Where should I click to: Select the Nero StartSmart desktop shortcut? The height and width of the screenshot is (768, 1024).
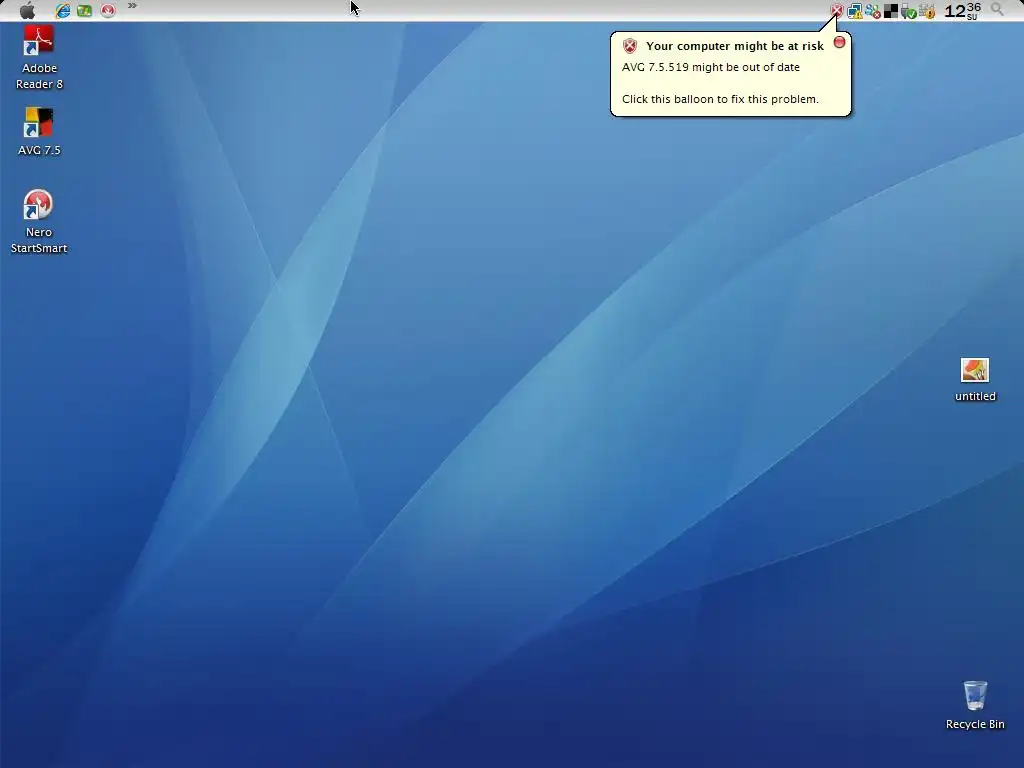pyautogui.click(x=39, y=221)
